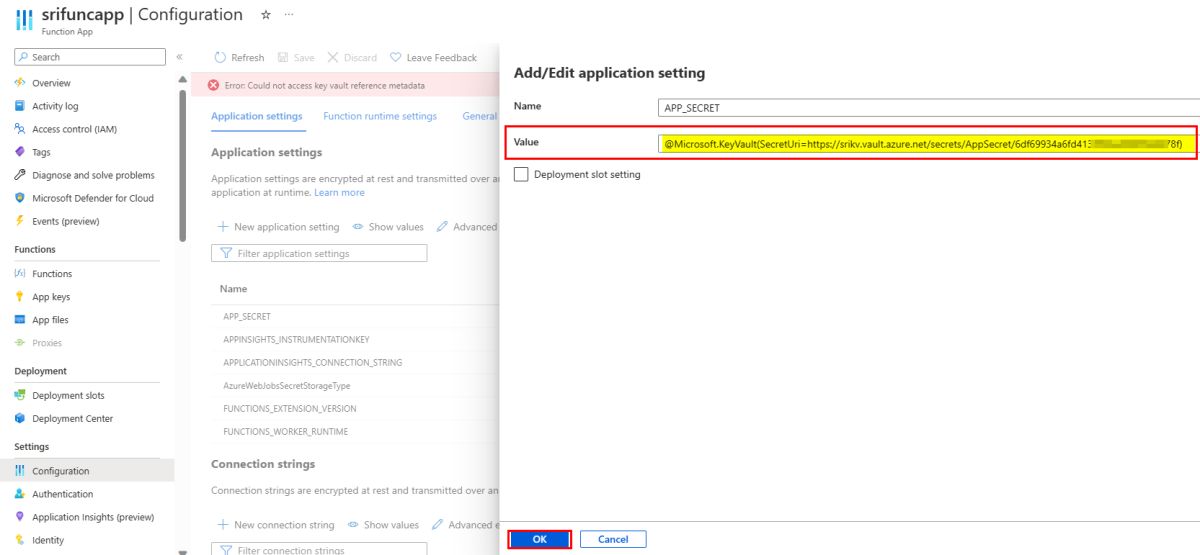
Task: Open the more options ellipsis in header
Action: tap(290, 15)
